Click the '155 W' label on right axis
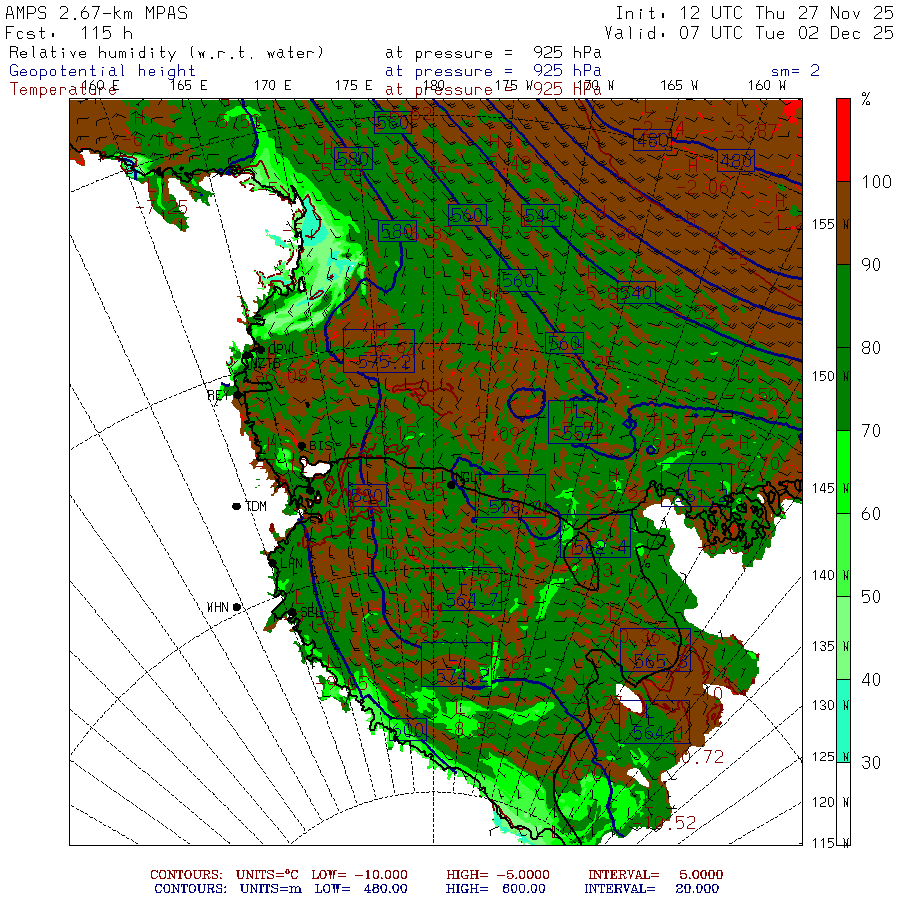The height and width of the screenshot is (900, 900). [831, 224]
